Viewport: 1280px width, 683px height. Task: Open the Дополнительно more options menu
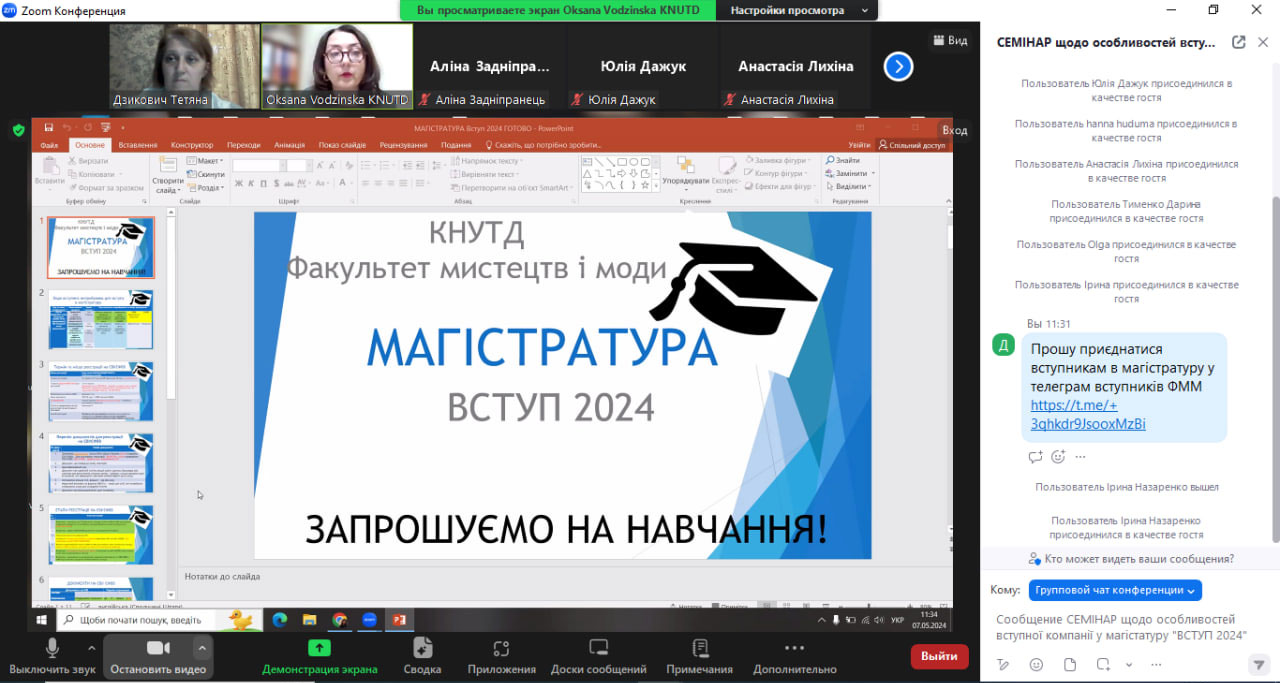[x=794, y=655]
